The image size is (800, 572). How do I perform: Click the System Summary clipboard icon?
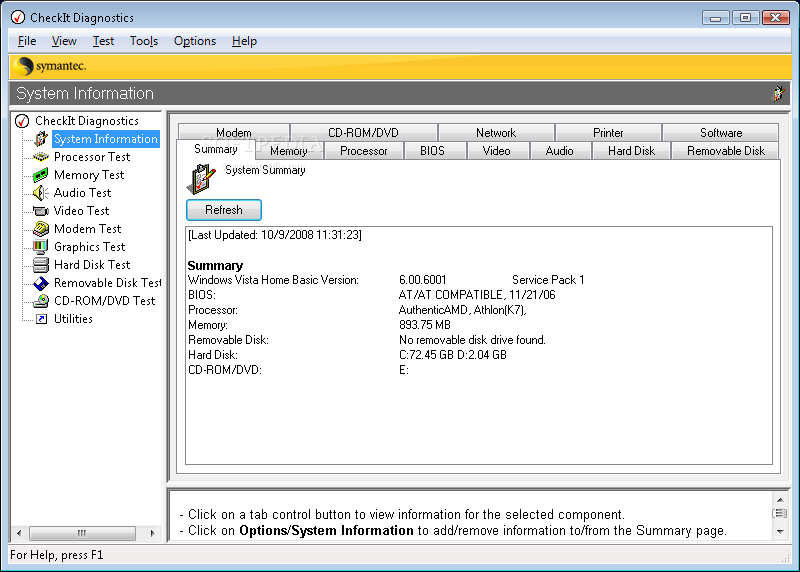[x=202, y=179]
